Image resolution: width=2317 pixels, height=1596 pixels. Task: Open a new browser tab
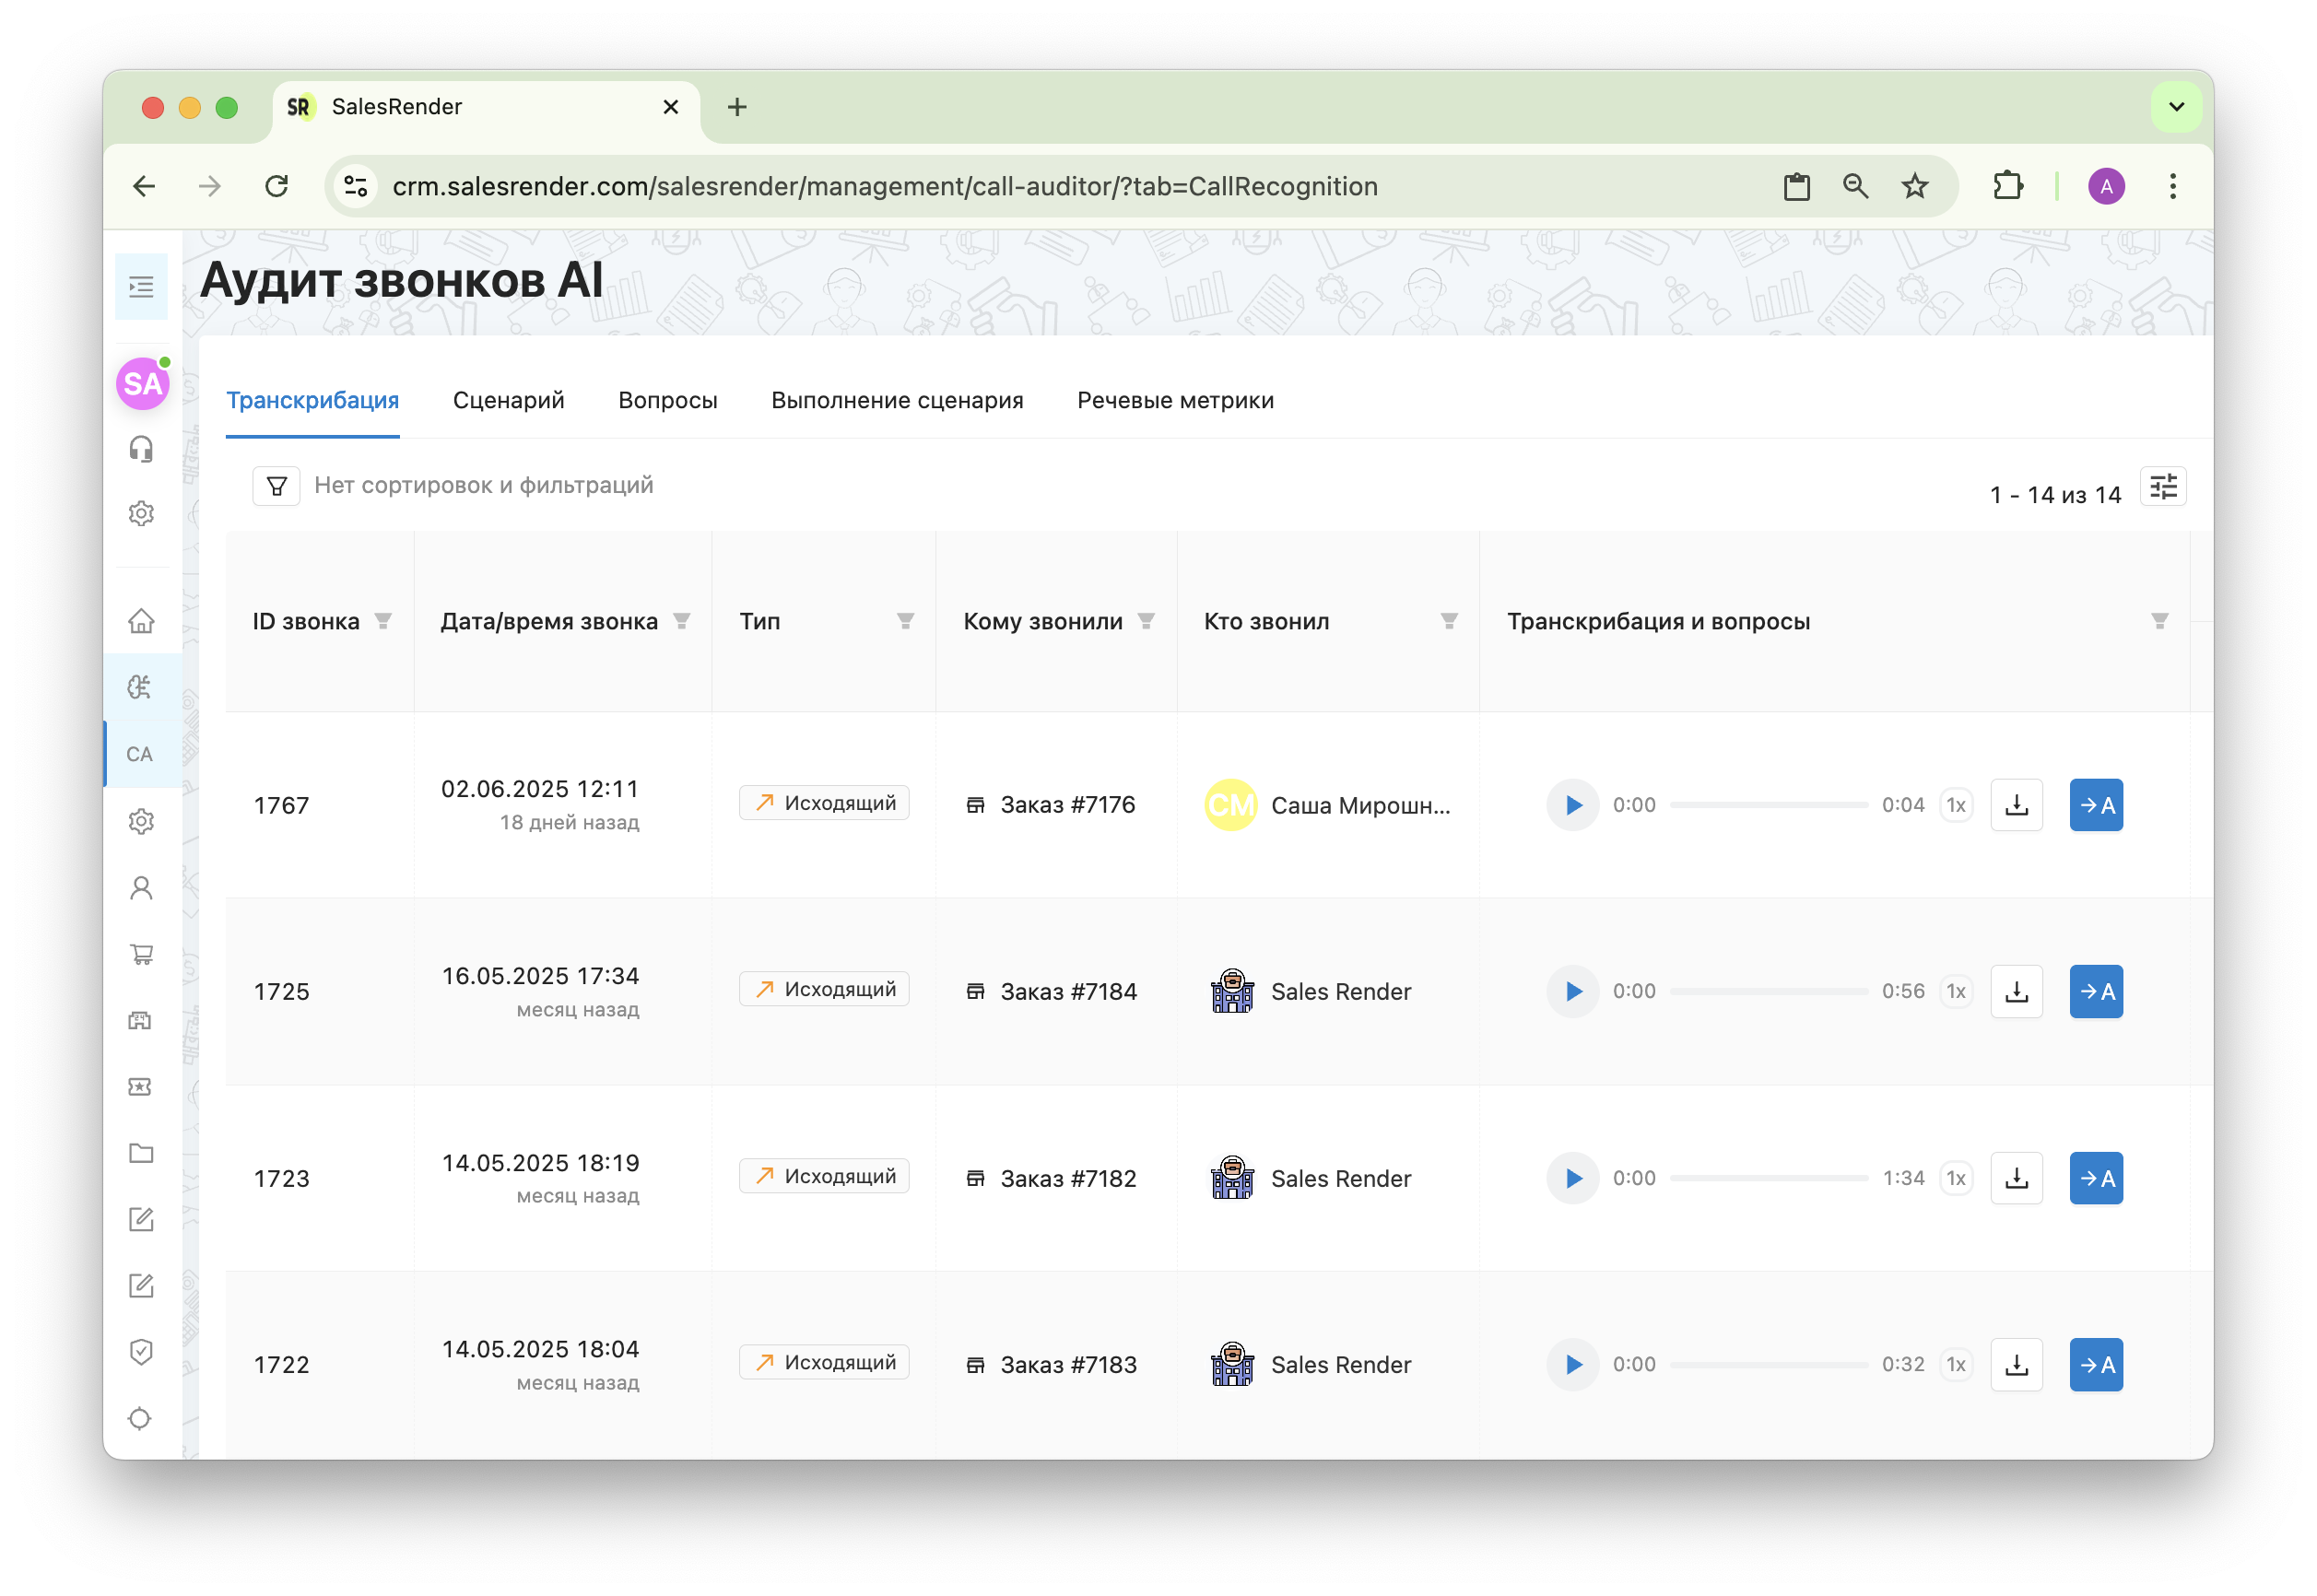click(736, 107)
